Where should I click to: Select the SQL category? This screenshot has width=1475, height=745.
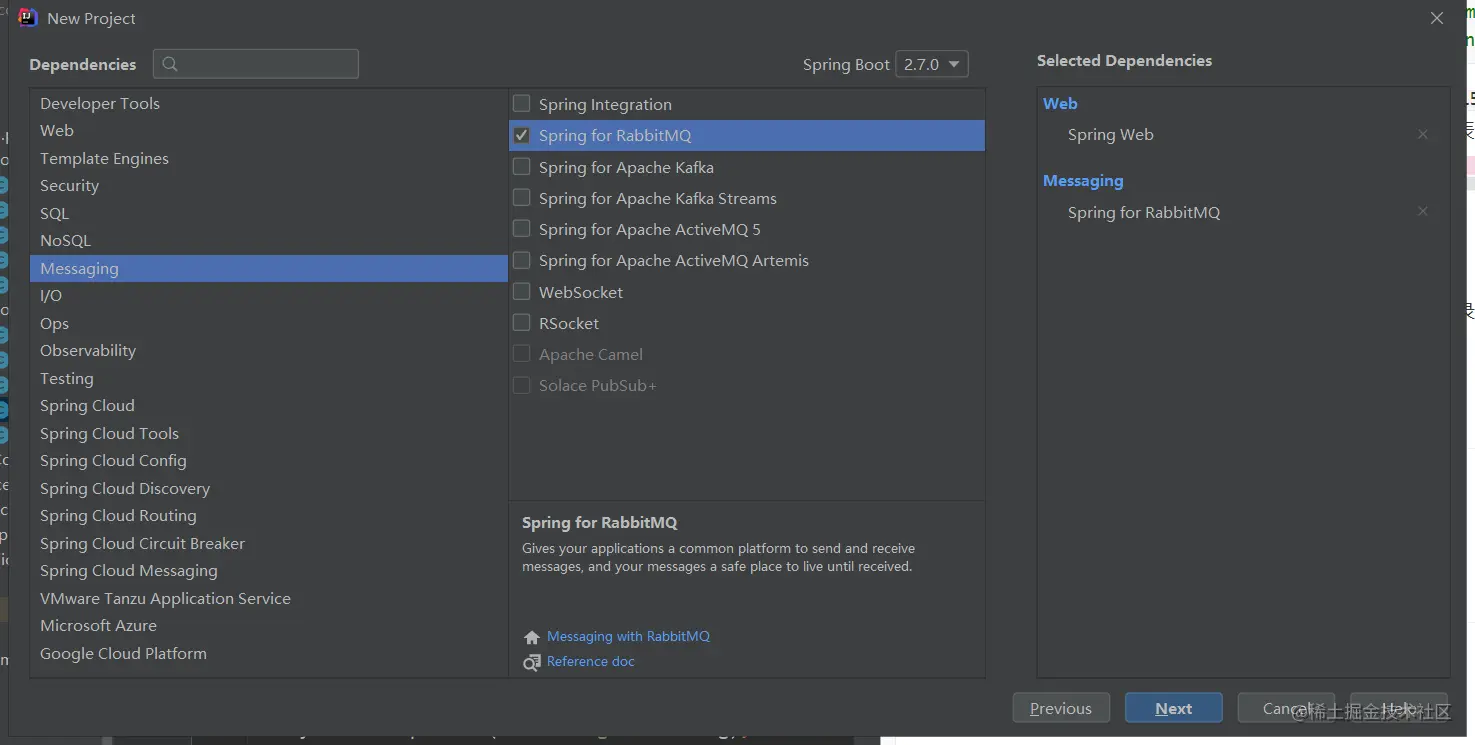269,213
